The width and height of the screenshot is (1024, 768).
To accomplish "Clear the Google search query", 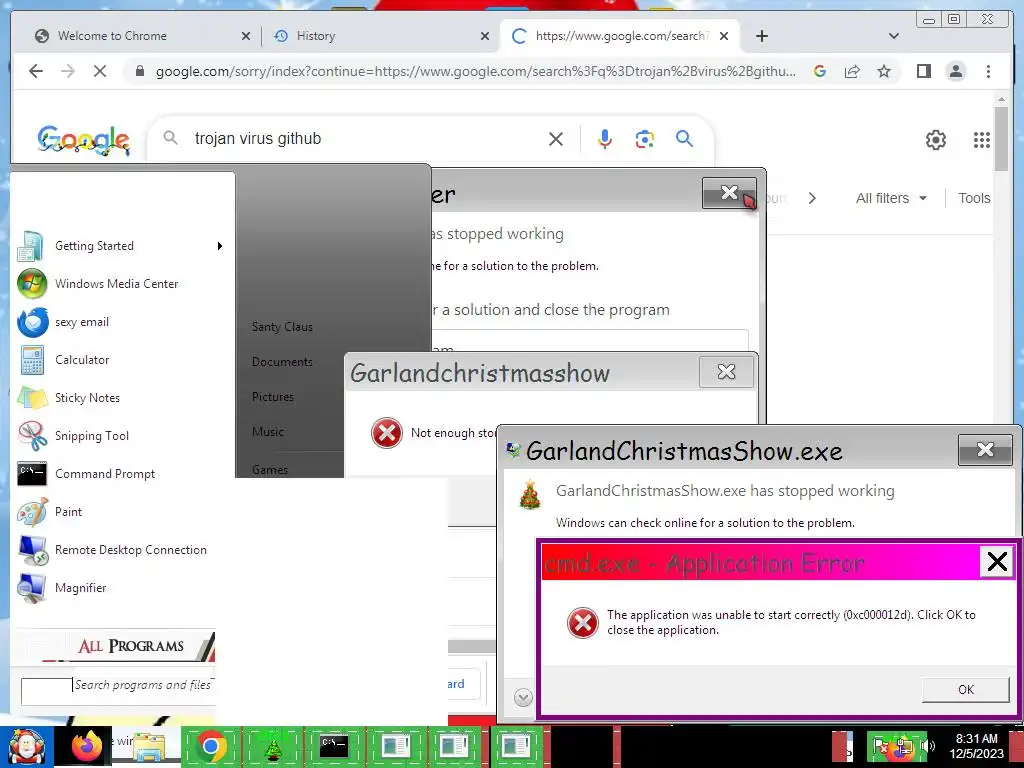I will 556,138.
